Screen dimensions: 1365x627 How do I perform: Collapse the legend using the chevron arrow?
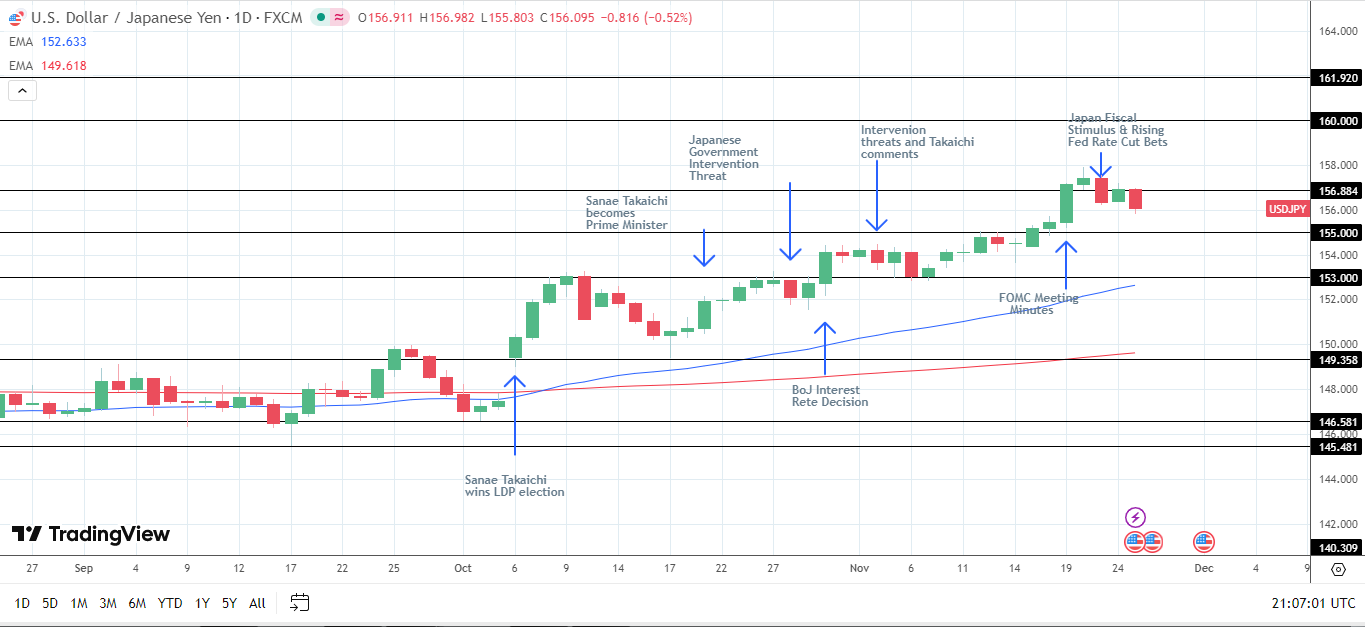coord(21,89)
